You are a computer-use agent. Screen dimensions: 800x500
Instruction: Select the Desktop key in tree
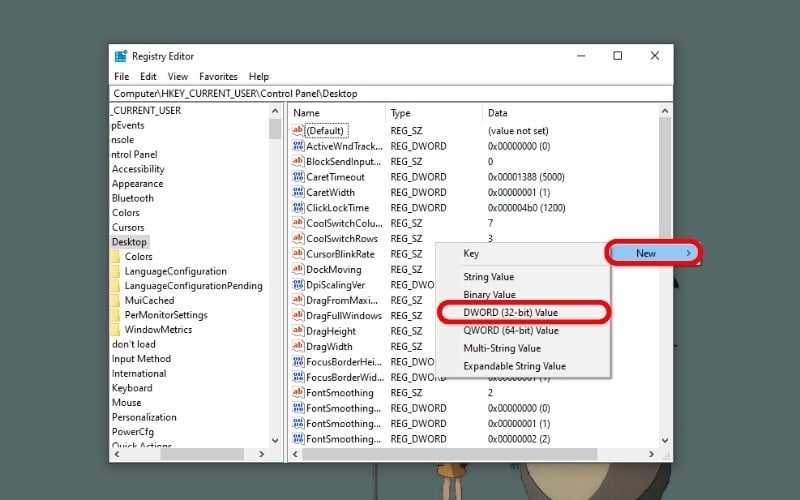point(129,242)
